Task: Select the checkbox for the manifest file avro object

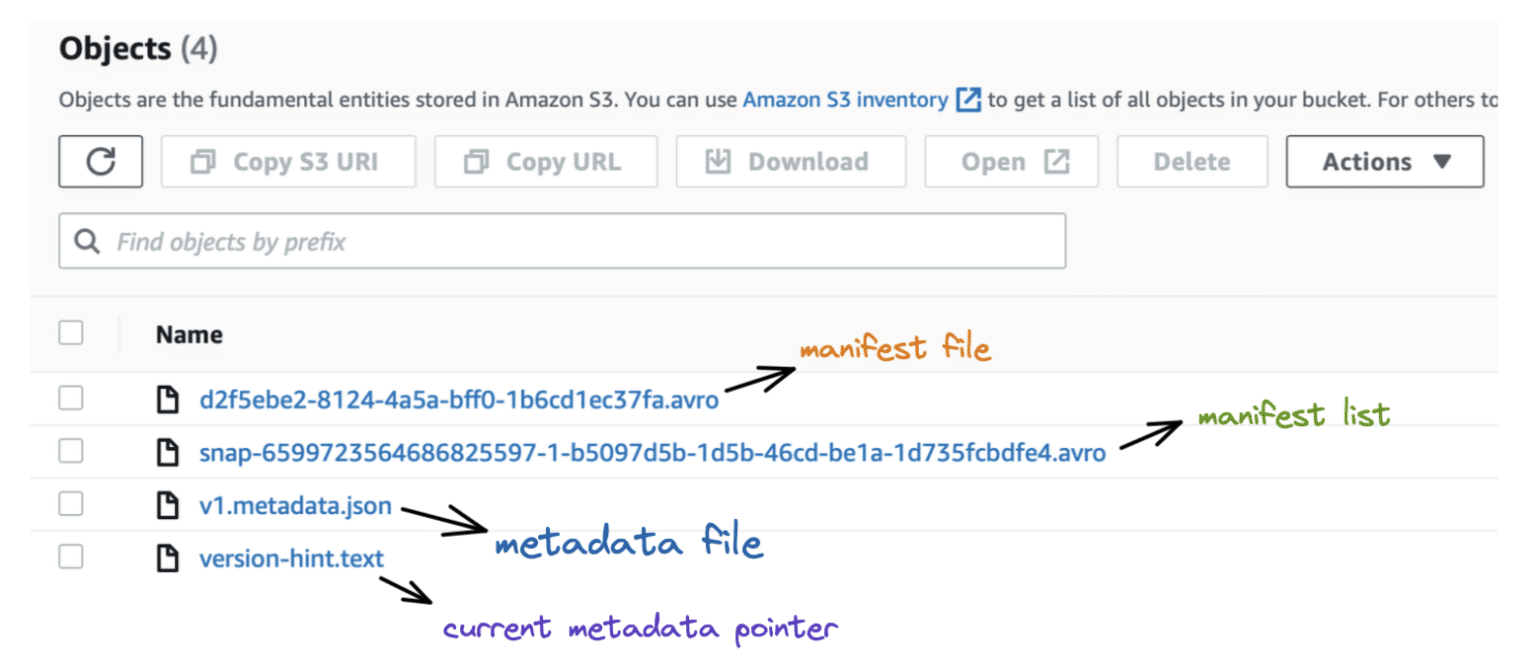Action: click(x=71, y=398)
